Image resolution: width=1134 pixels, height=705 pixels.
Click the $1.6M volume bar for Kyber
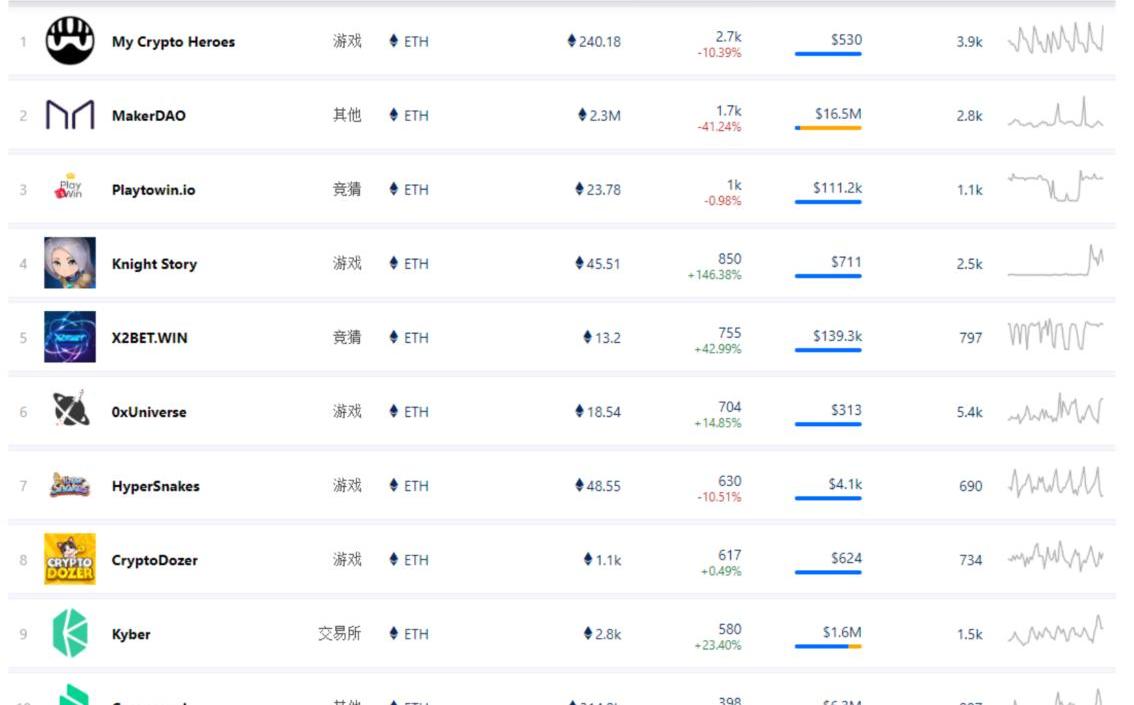coord(828,646)
